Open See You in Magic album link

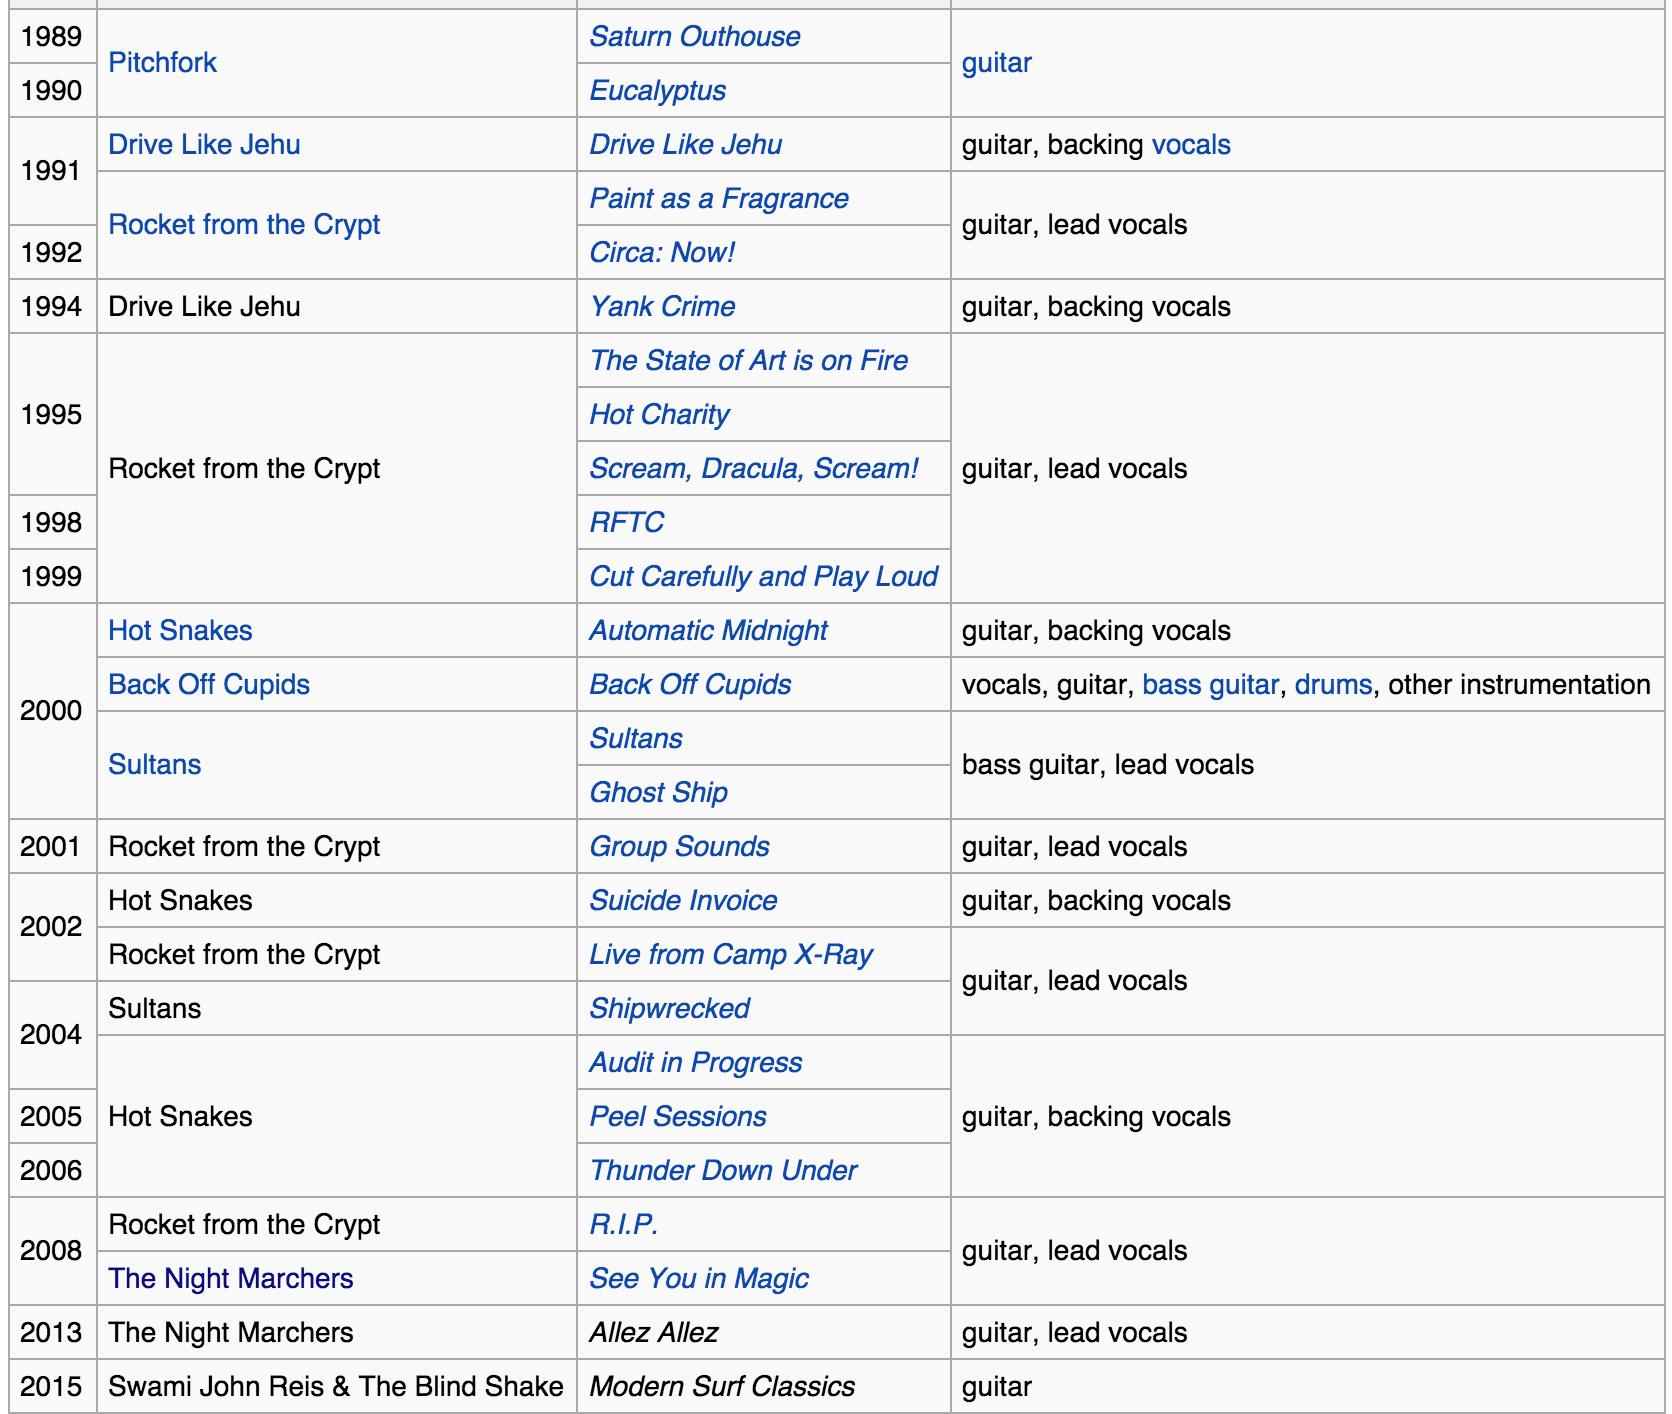coord(699,1279)
